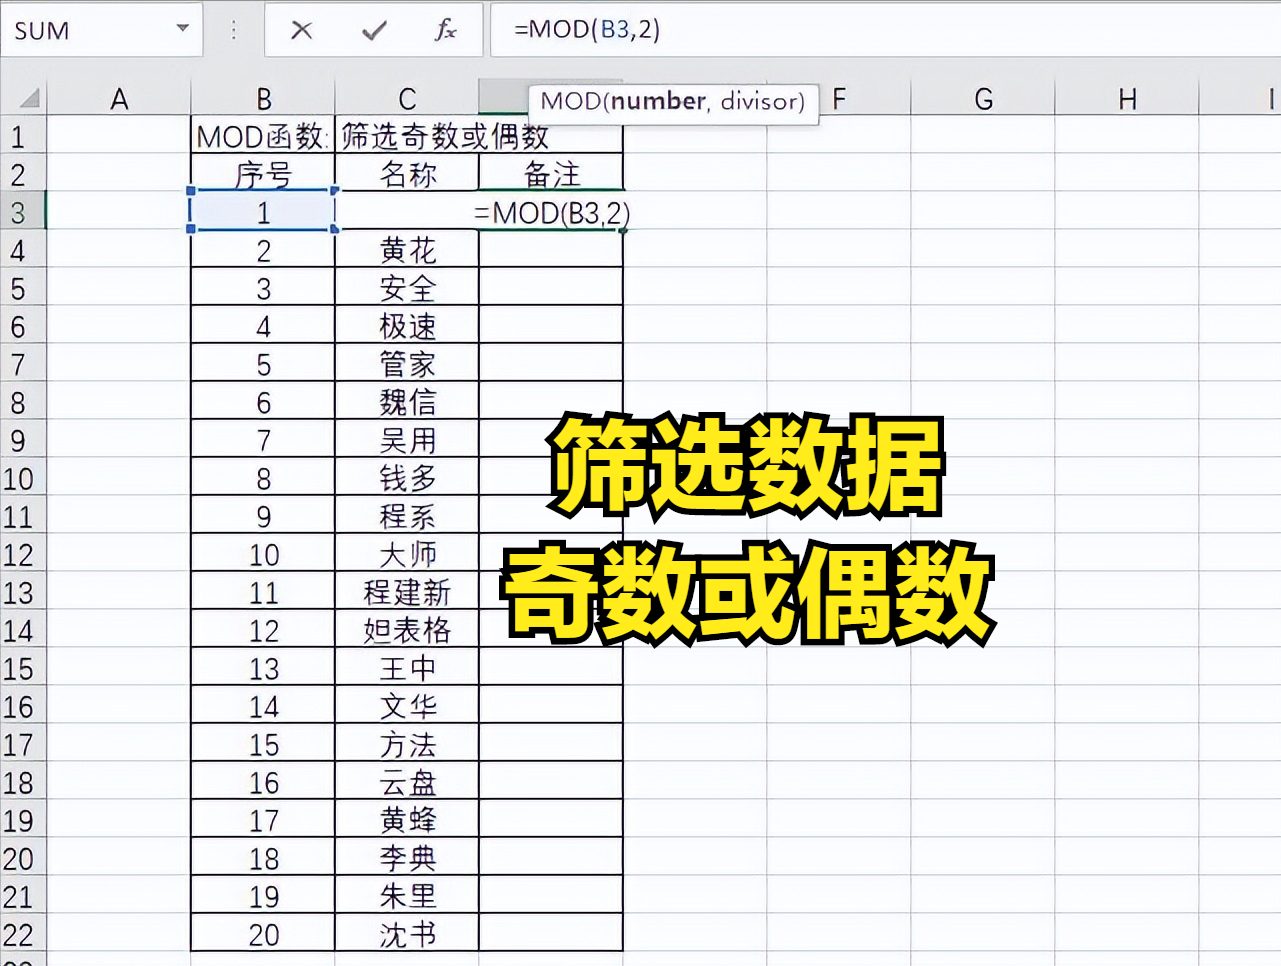Click sequence cell with number 15

[263, 744]
